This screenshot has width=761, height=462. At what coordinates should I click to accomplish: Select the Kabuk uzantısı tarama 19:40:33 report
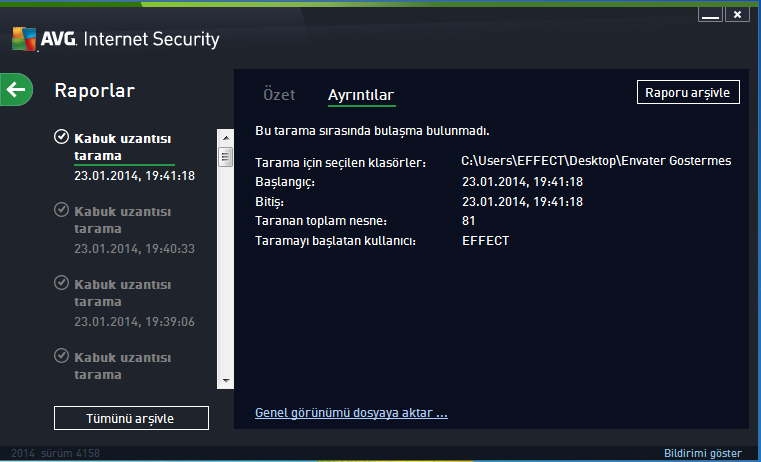(125, 229)
